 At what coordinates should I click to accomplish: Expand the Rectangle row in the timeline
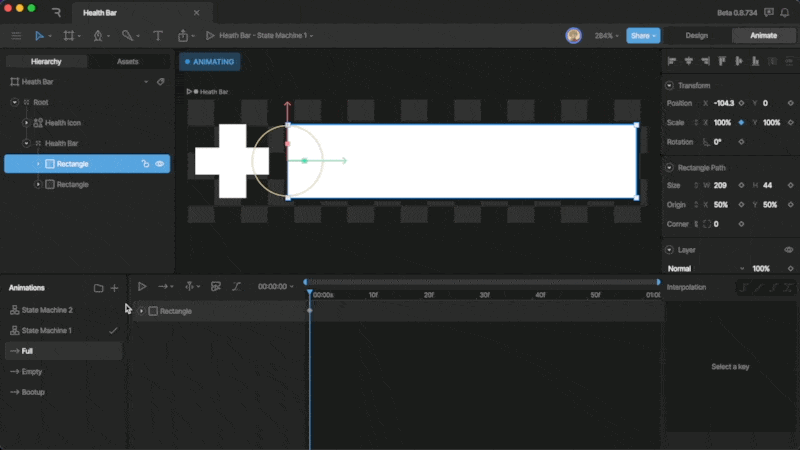[x=141, y=311]
